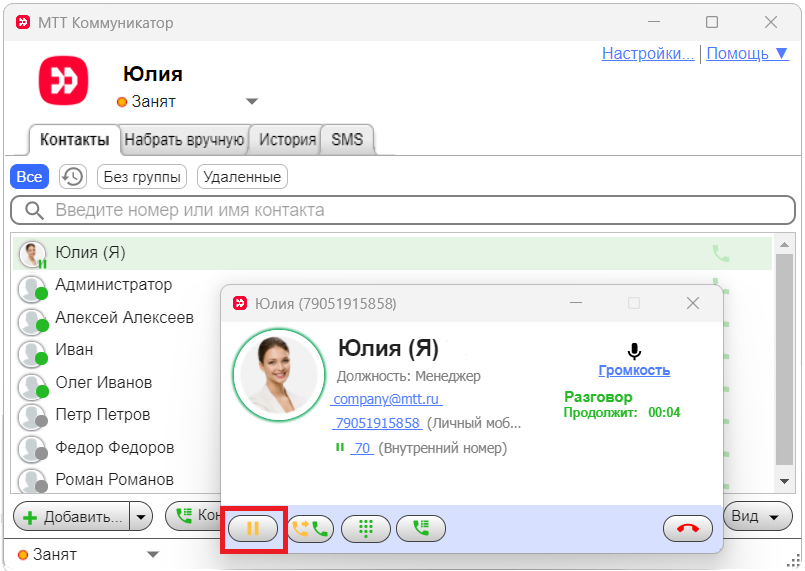Click the call transfer icon button
The height and width of the screenshot is (571, 805).
coord(311,528)
